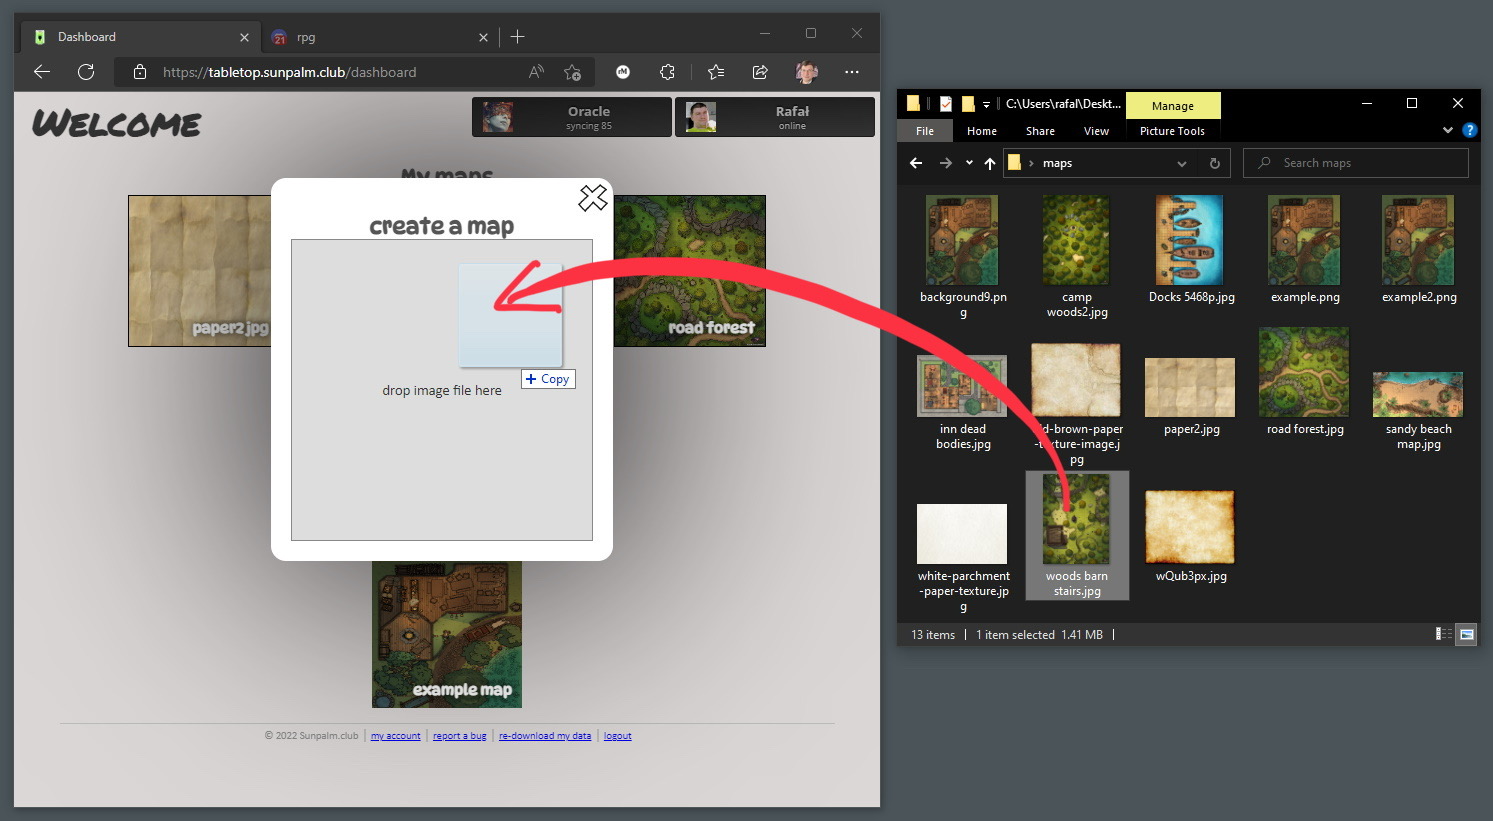Expand Explorer address bar history dropdown
Image resolution: width=1493 pixels, height=821 pixels.
1182,163
